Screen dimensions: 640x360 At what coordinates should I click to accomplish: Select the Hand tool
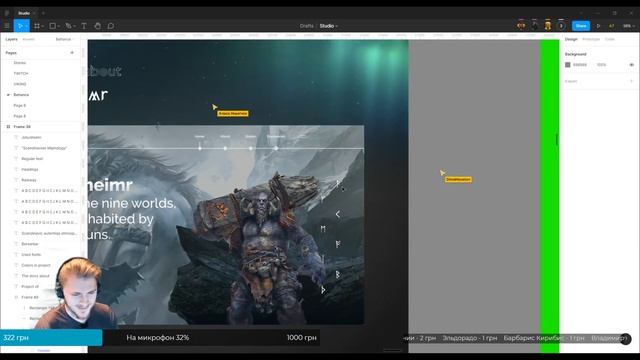point(97,26)
